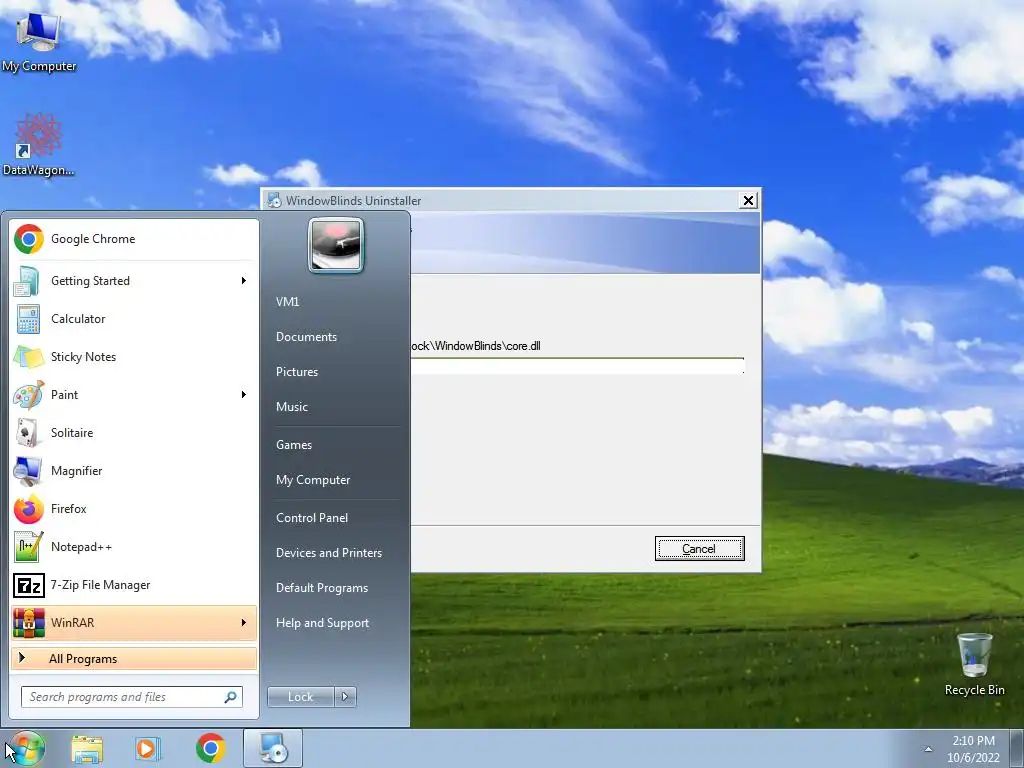Open Pictures from Start menu
This screenshot has height=768, width=1024.
click(x=296, y=372)
